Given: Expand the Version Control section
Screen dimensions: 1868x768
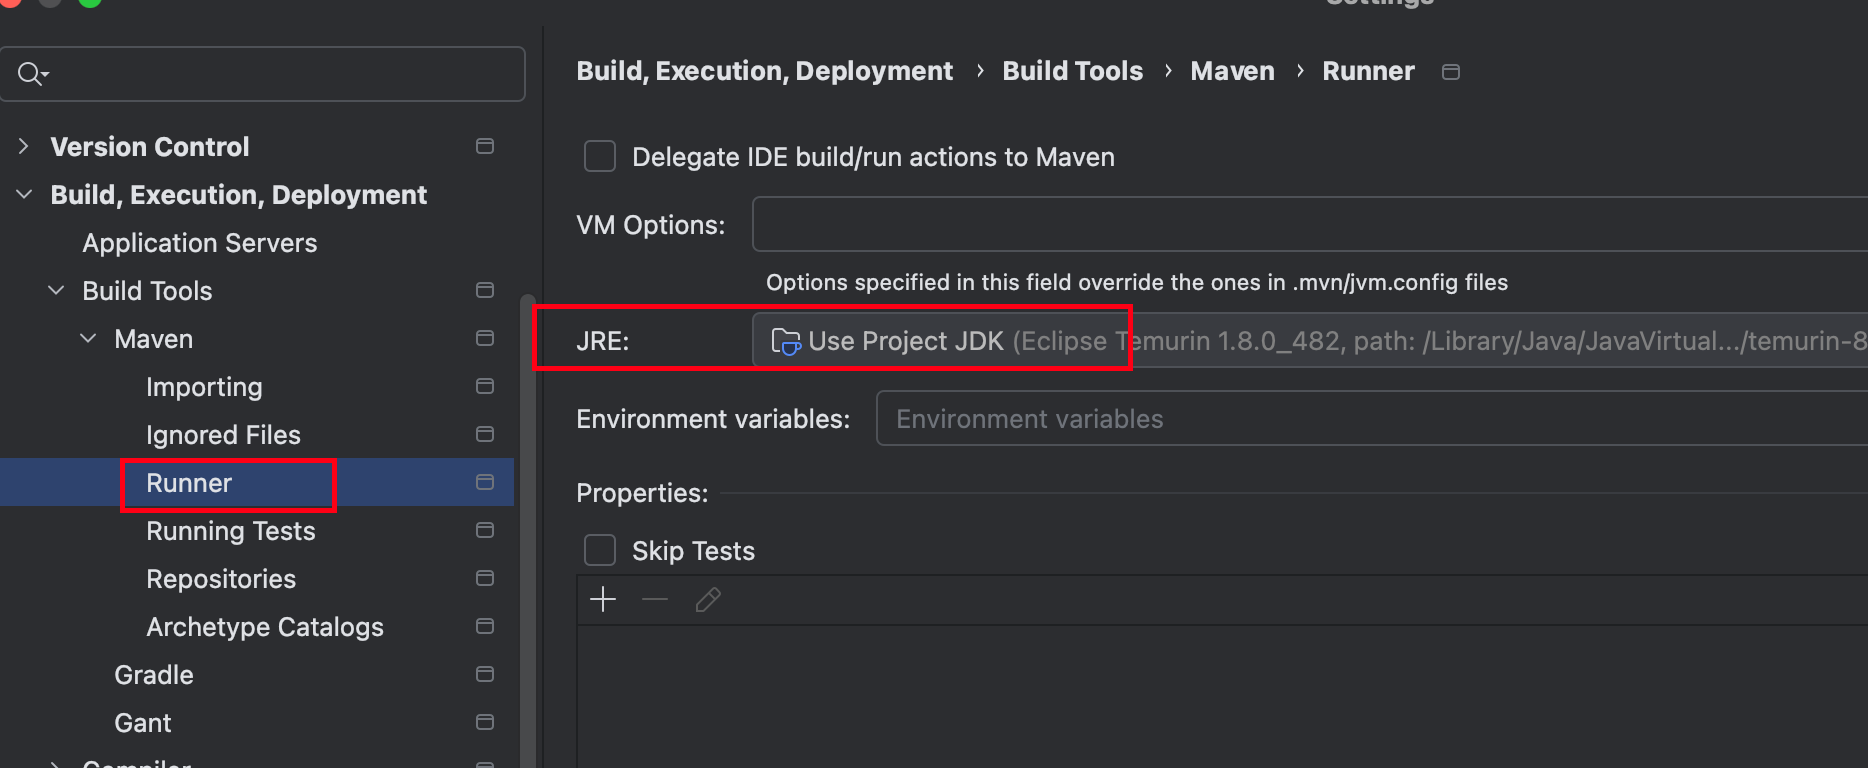Looking at the screenshot, I should [x=24, y=146].
